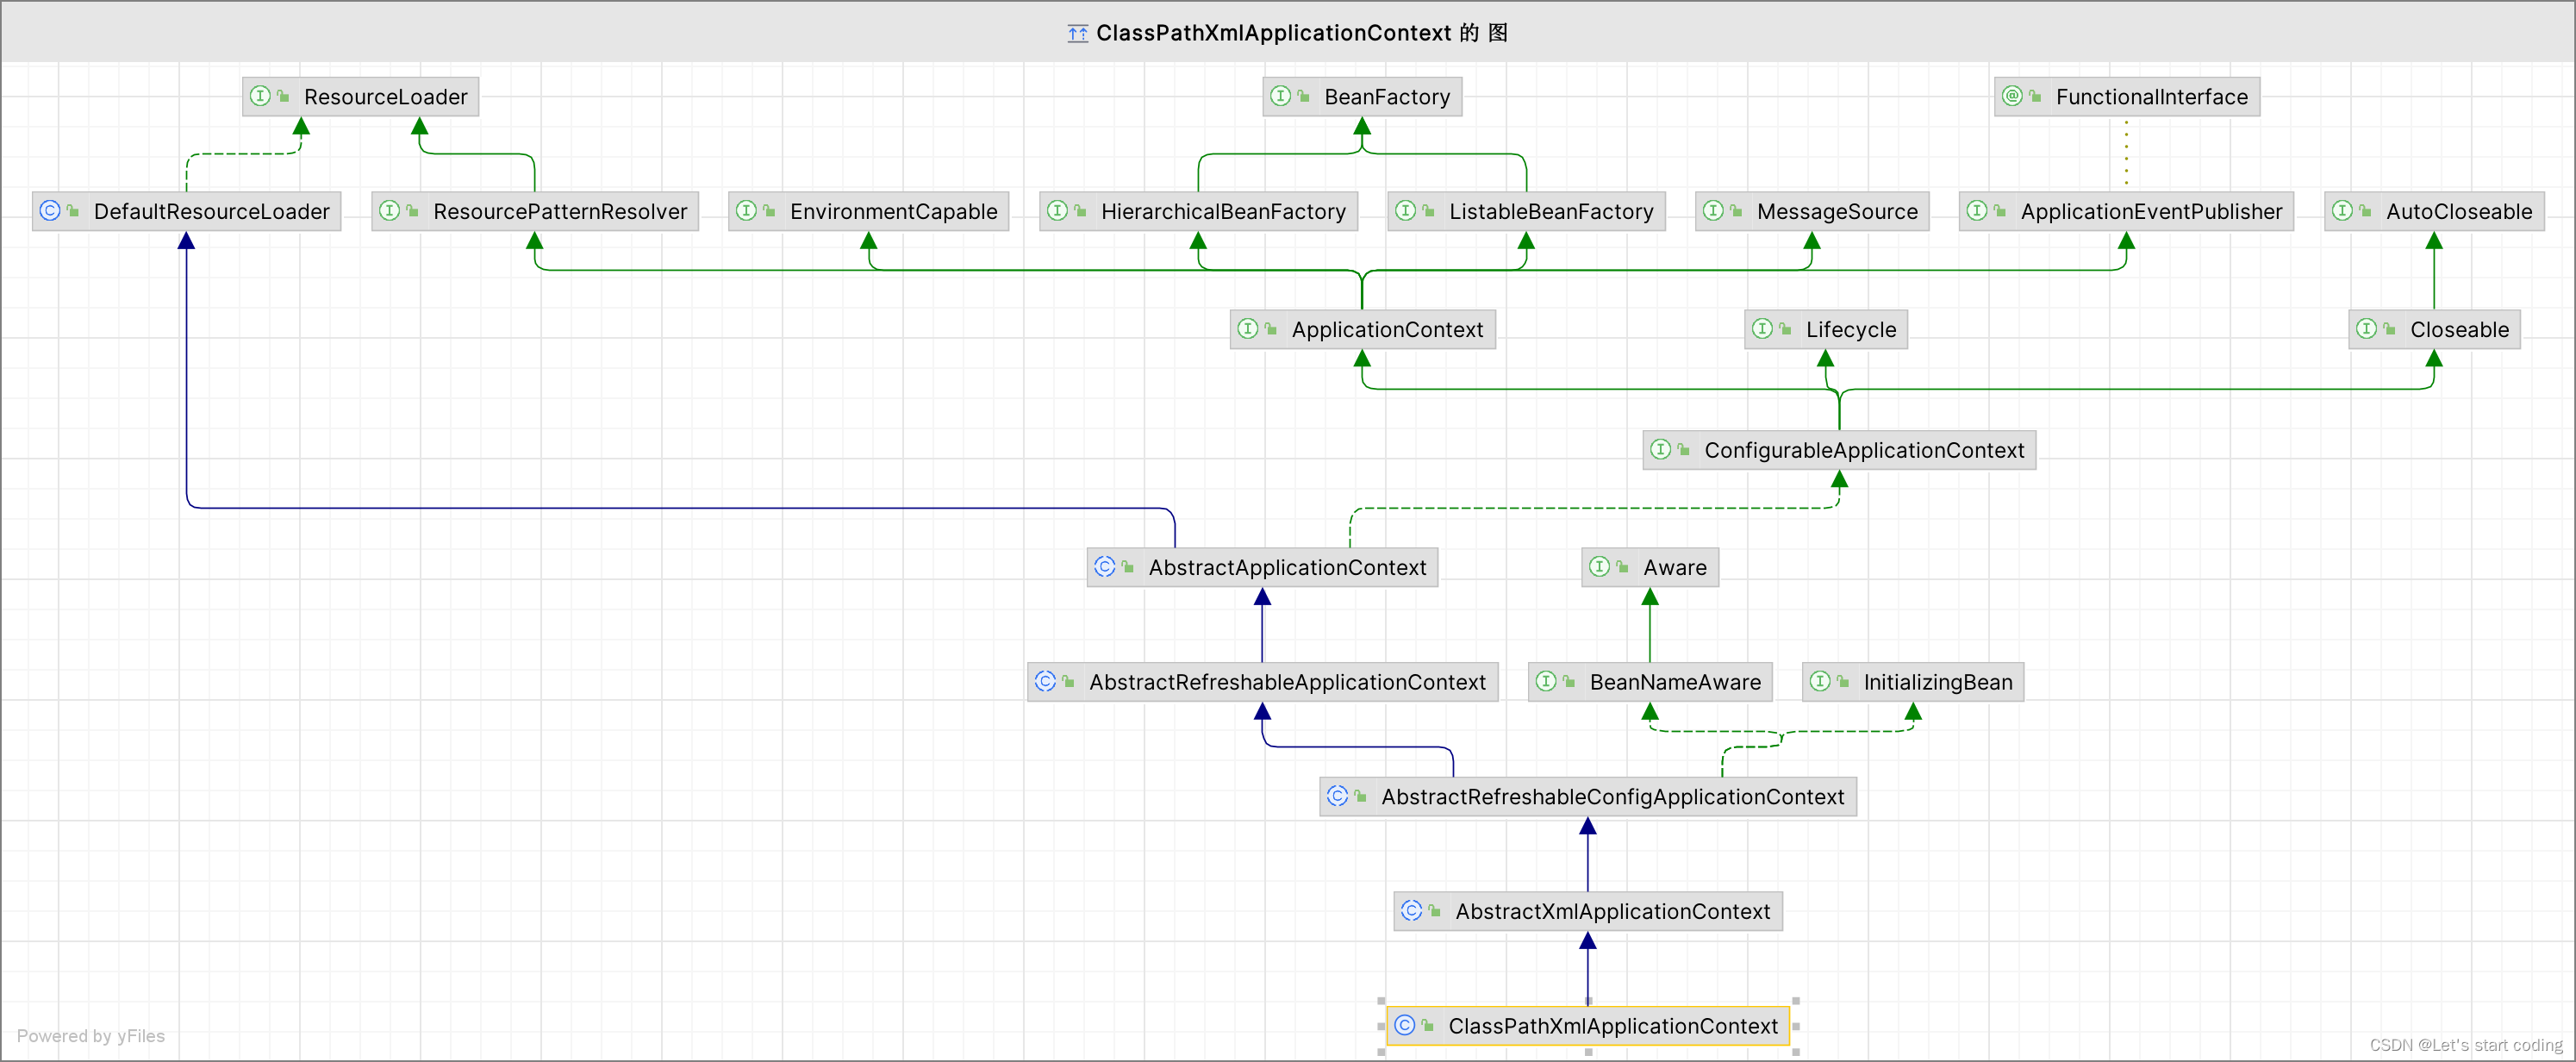The image size is (2576, 1062).
Task: Select the EnvironmentCapable node label
Action: 894,212
